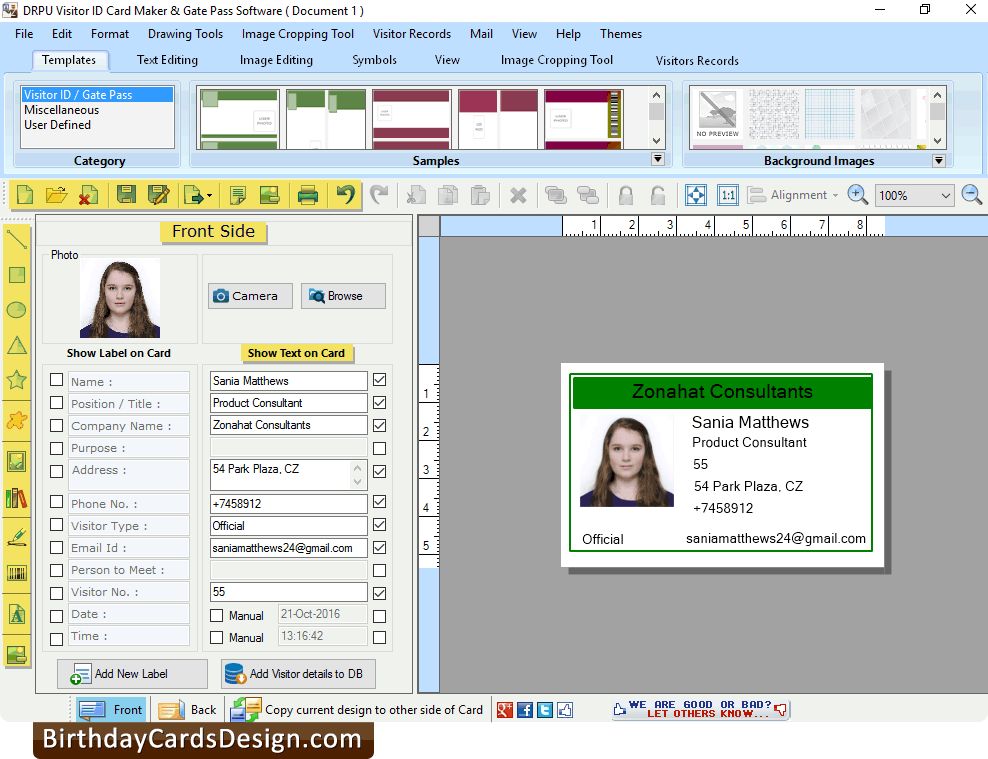Enable the Position / Title label checkbox
Viewport: 988px width, 759px height.
click(57, 402)
